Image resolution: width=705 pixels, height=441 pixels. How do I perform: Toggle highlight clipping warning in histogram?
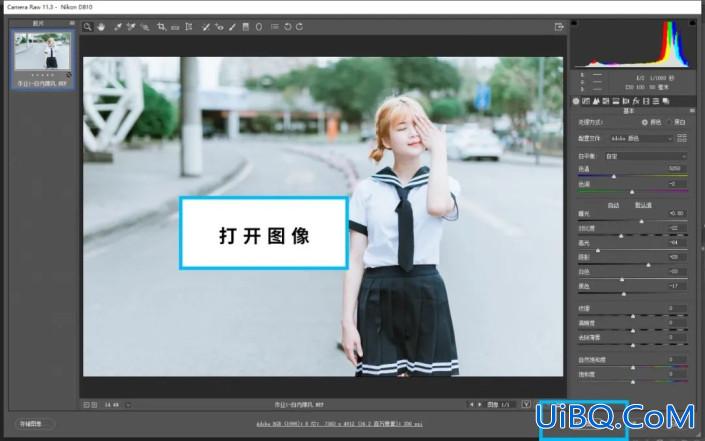692,22
